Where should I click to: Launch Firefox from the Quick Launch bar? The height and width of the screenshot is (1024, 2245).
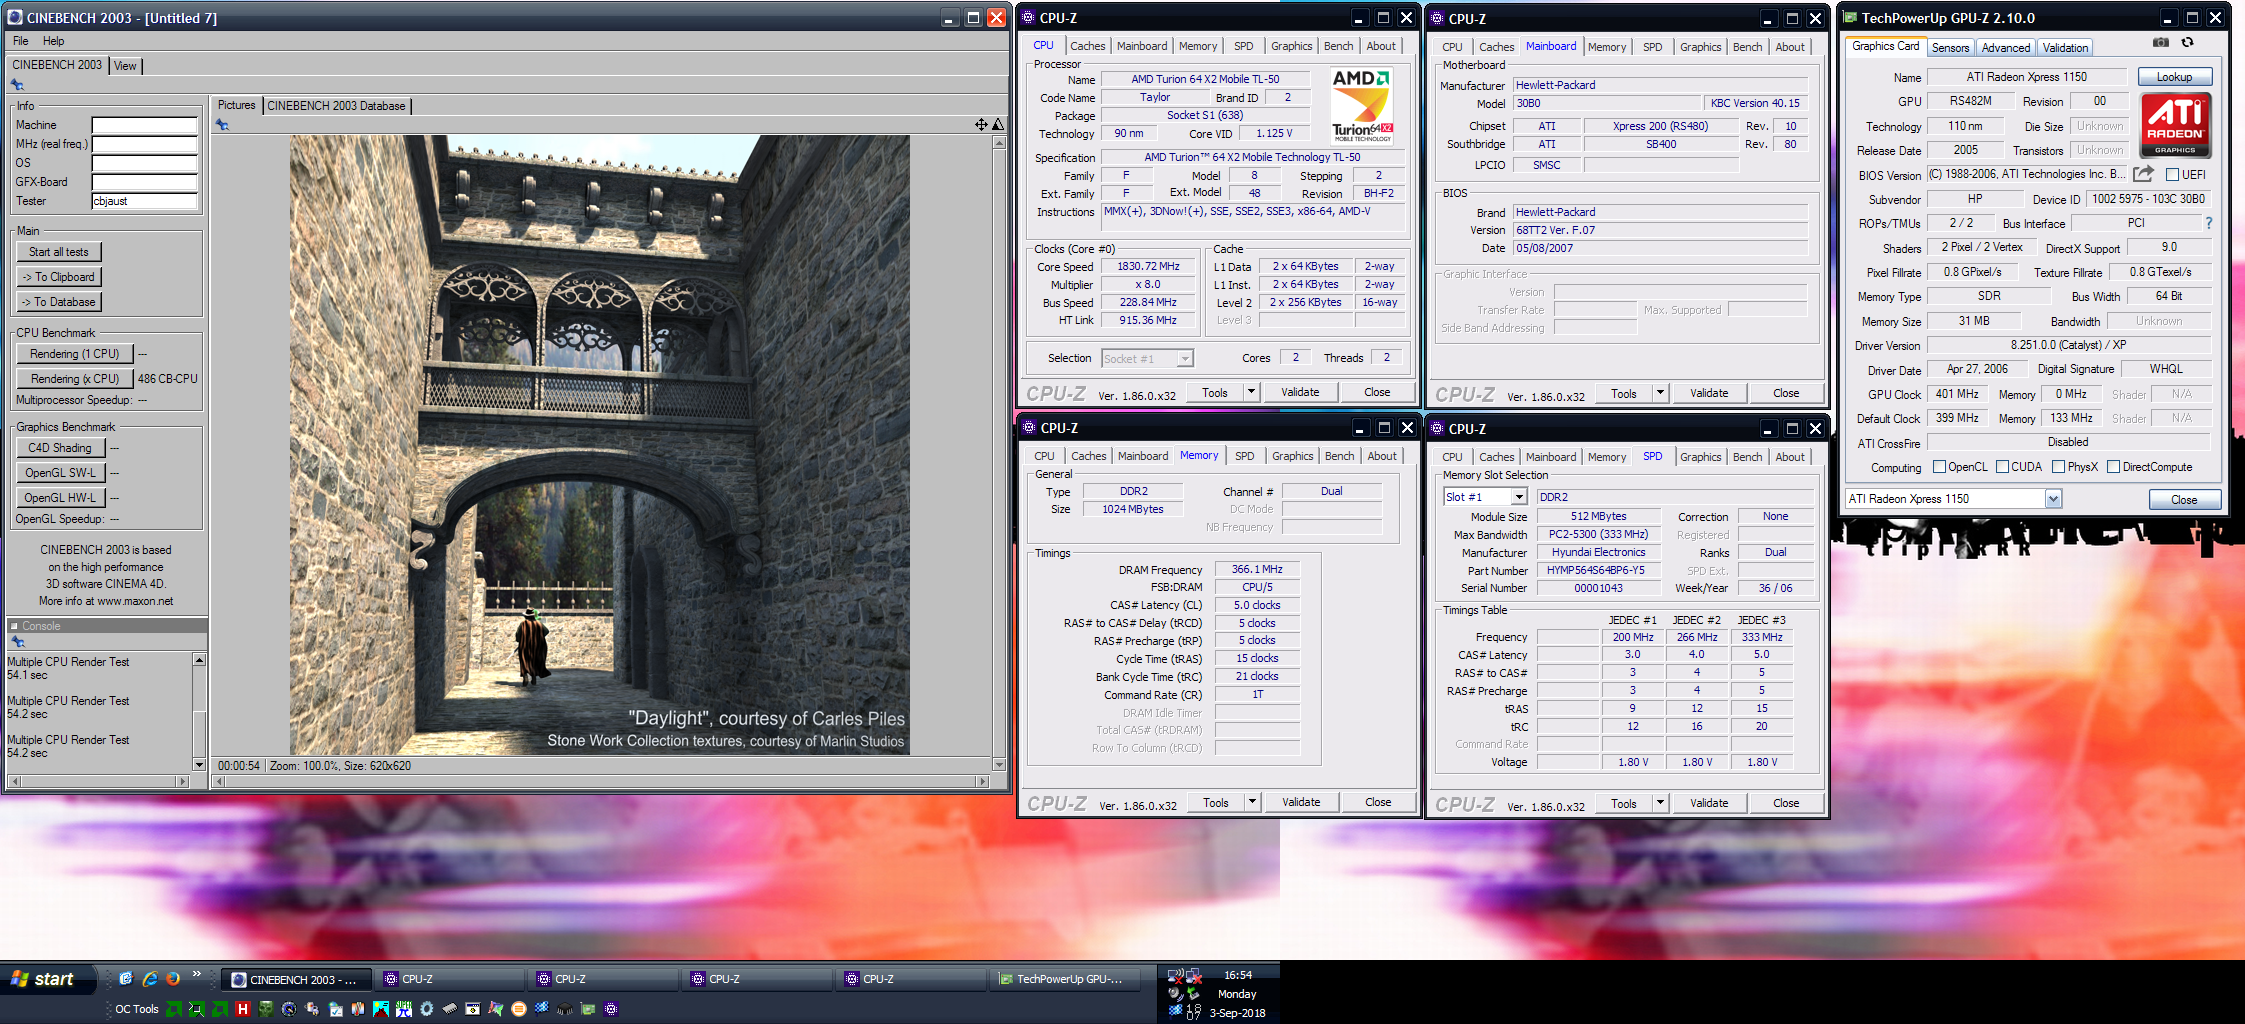tap(173, 979)
